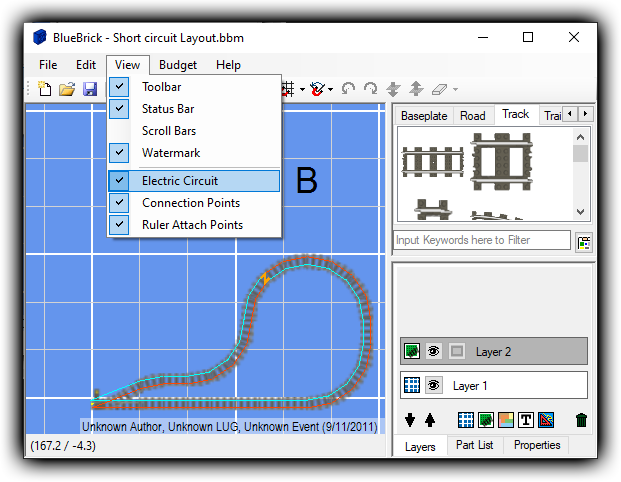This screenshot has width=621, height=482.
Task: Click parts list scroll up arrow
Action: pos(580,137)
